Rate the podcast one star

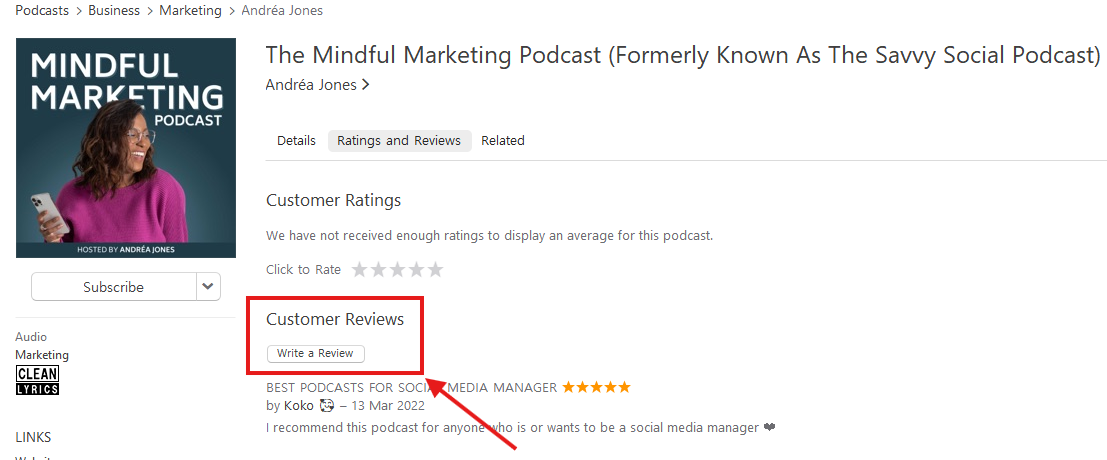click(360, 270)
